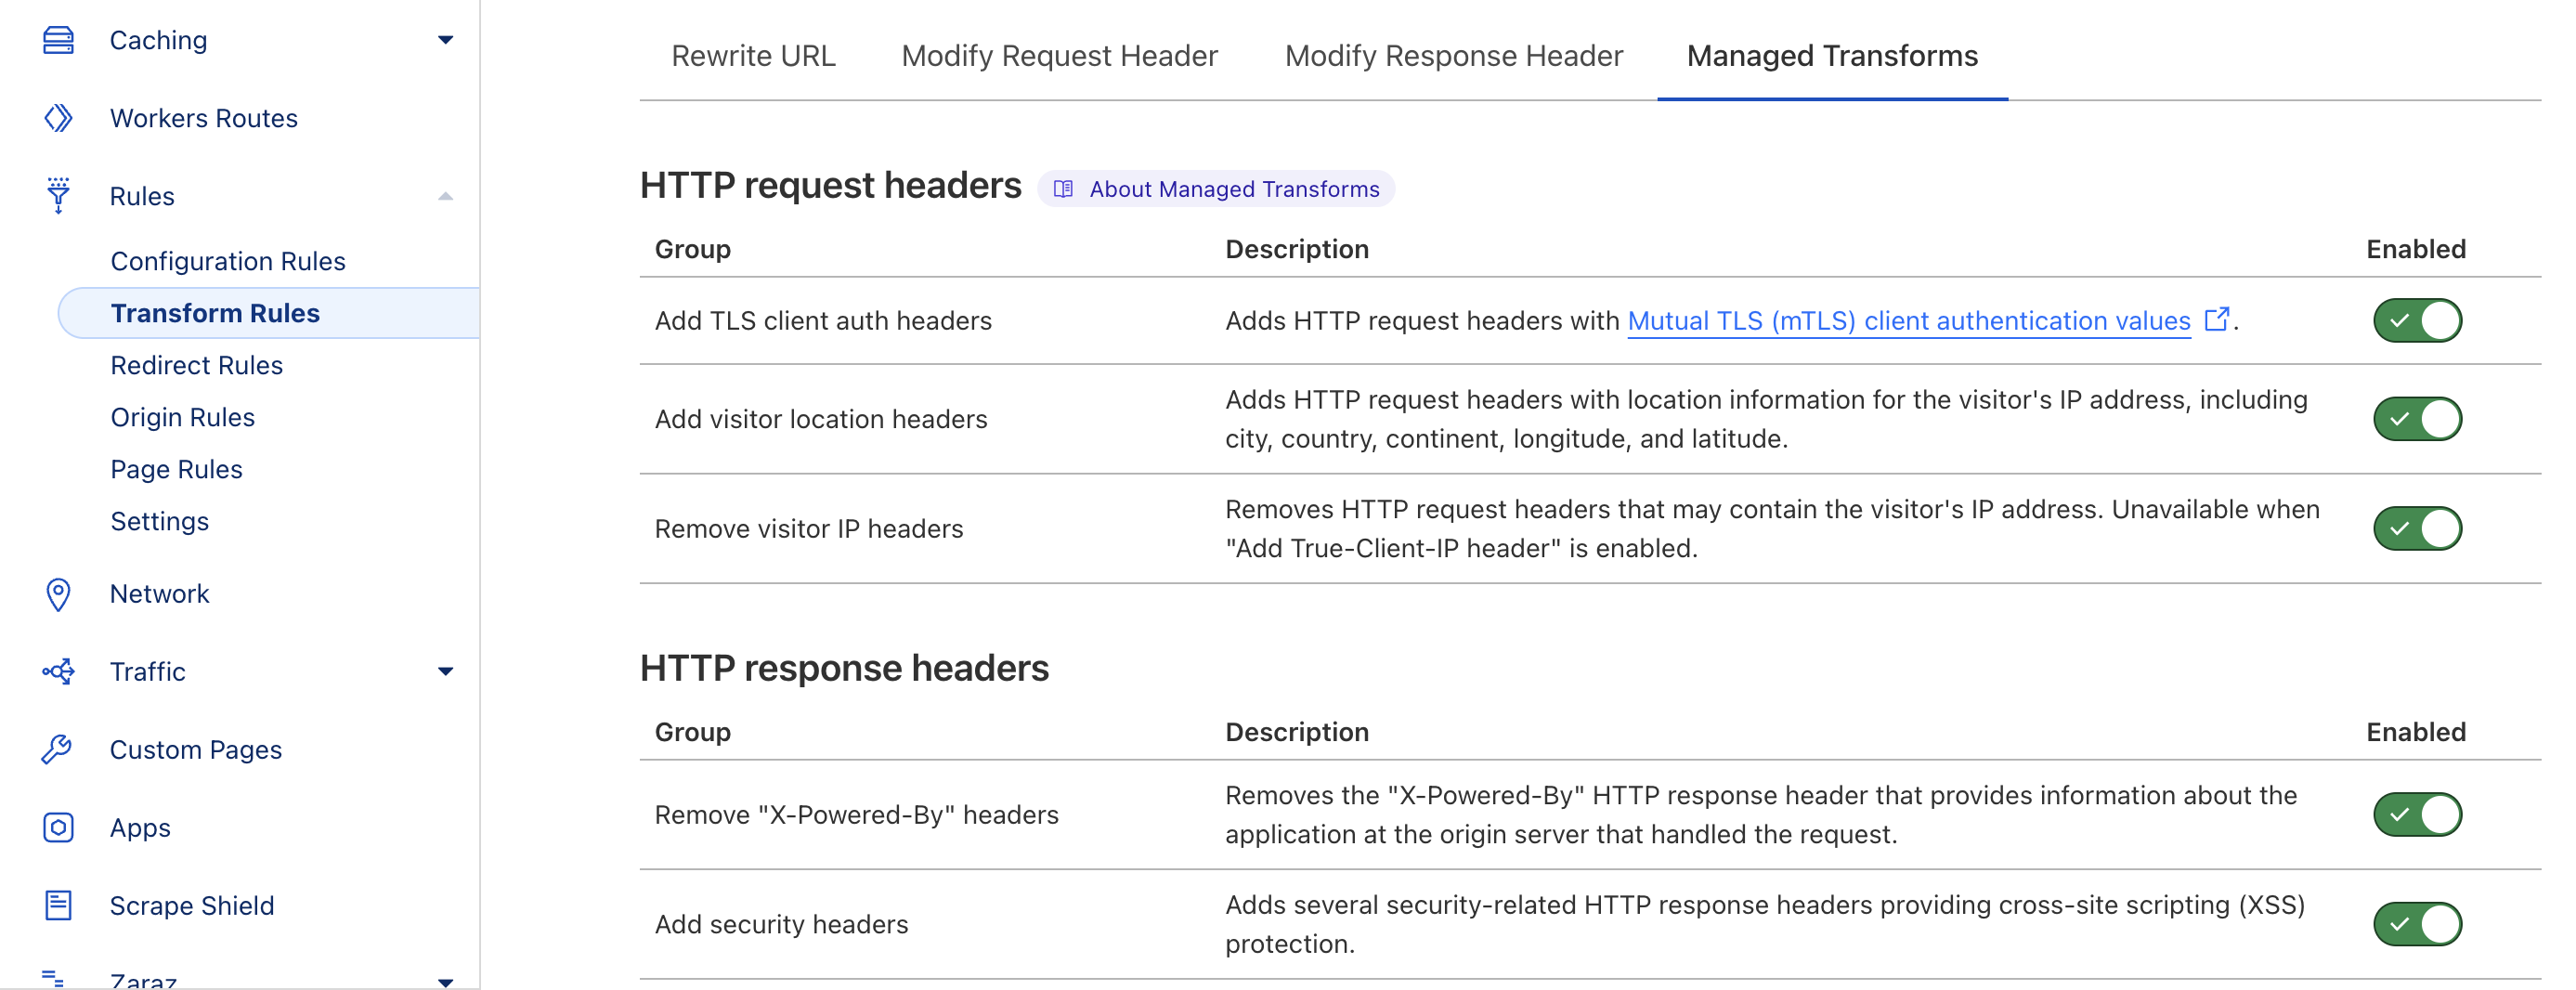Viewport: 2576px width, 990px height.
Task: Open Custom Pages section
Action: pyautogui.click(x=195, y=749)
